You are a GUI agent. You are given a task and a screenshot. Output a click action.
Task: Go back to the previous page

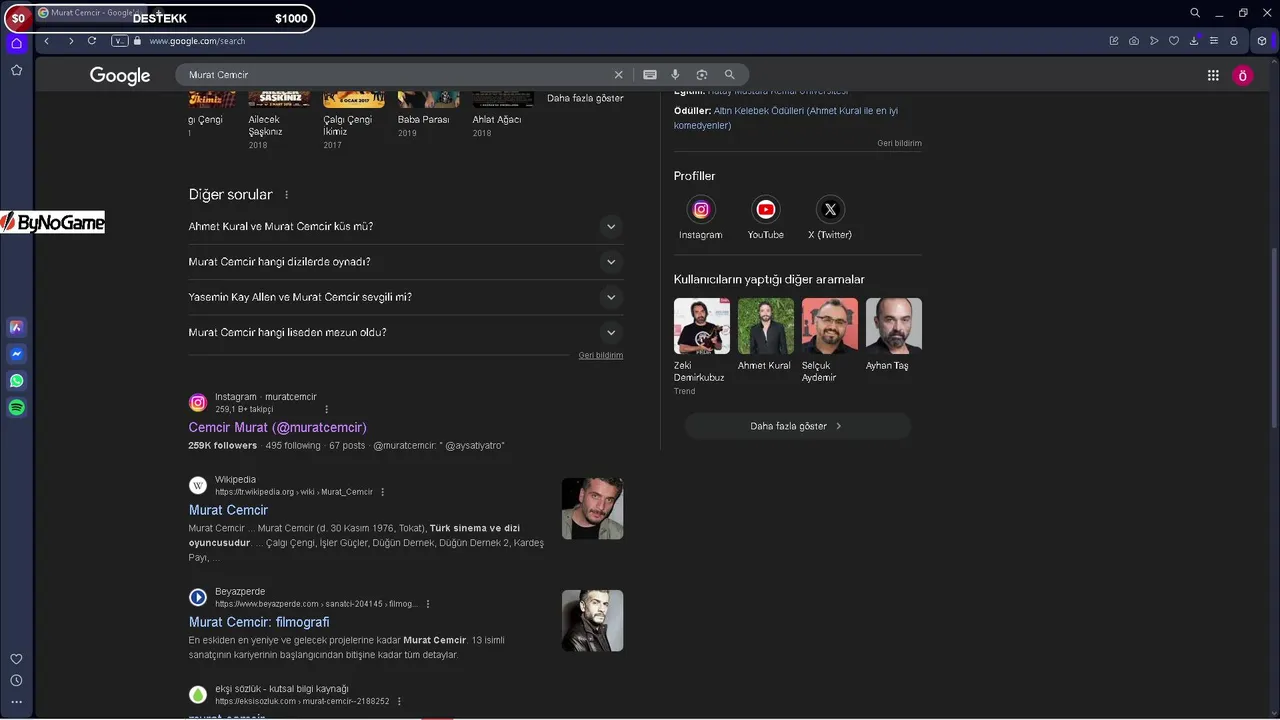click(46, 41)
